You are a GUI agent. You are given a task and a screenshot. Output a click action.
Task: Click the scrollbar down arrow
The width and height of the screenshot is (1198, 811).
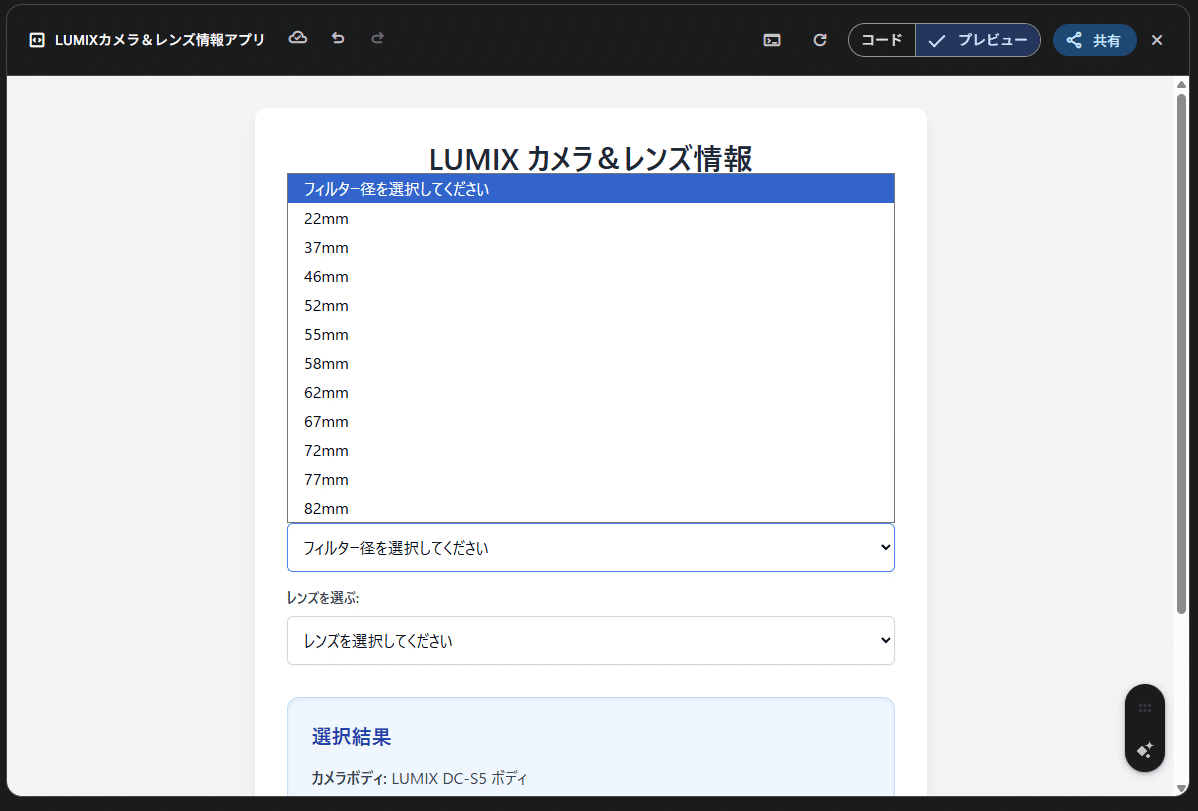click(x=1181, y=788)
